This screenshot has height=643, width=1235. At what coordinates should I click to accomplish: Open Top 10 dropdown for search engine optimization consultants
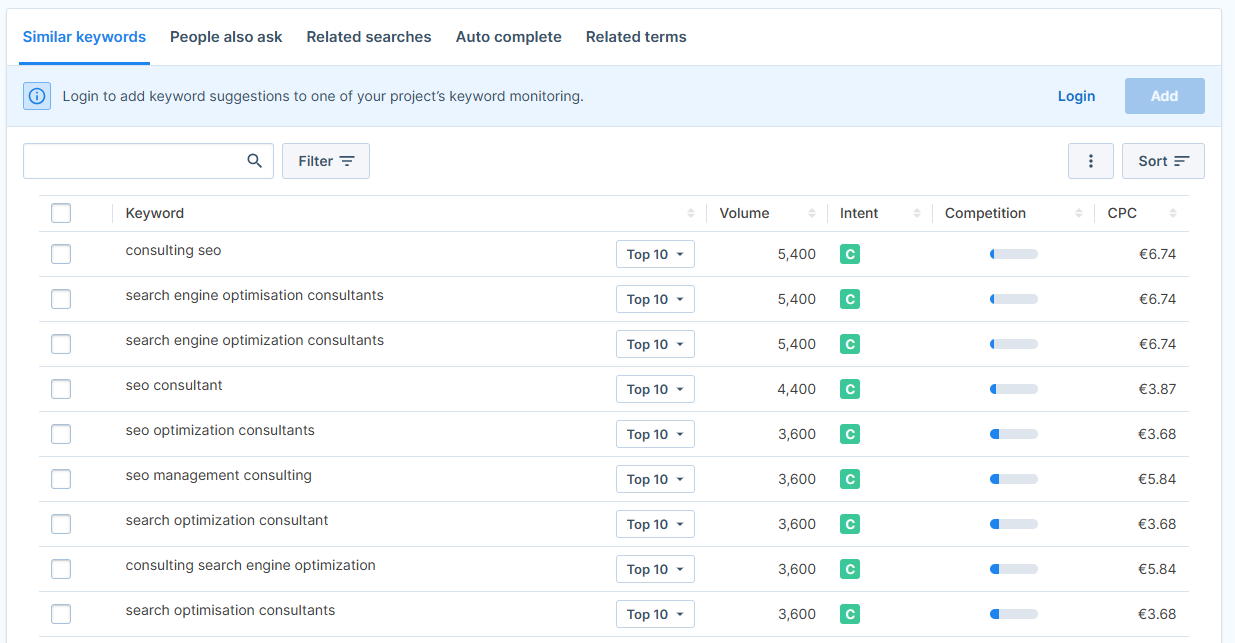(655, 344)
